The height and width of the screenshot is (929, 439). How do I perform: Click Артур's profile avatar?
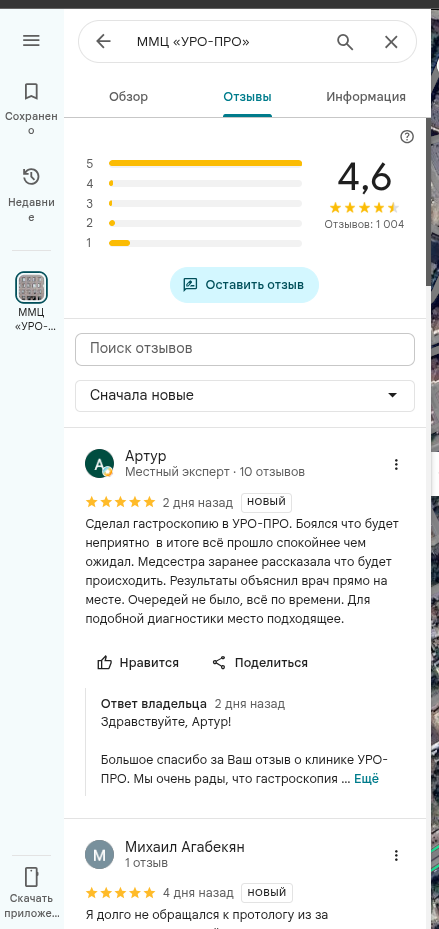[x=100, y=463]
